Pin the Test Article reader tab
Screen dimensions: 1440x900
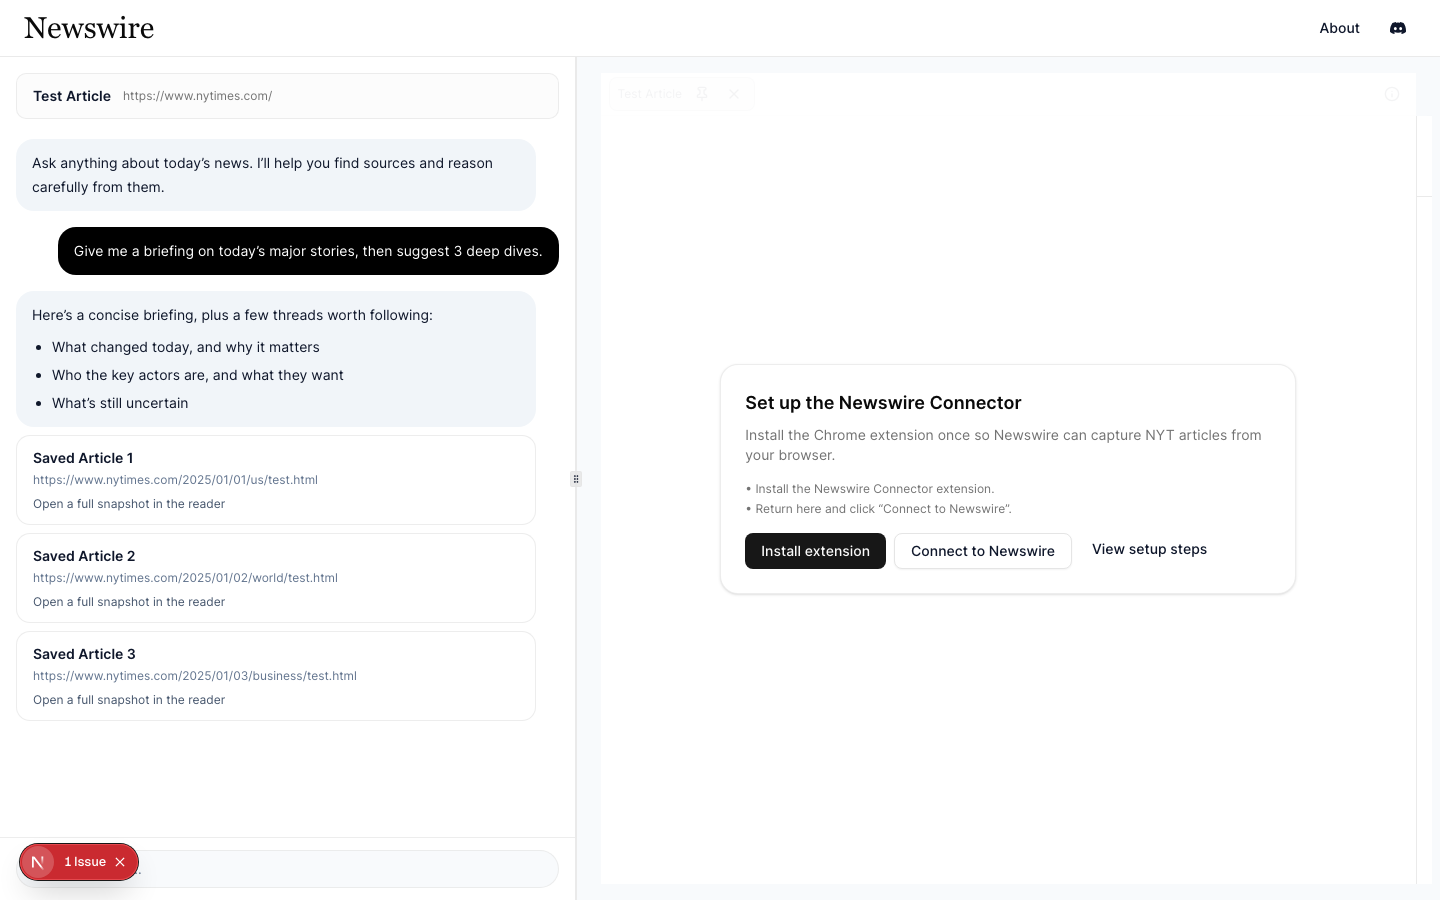702,93
